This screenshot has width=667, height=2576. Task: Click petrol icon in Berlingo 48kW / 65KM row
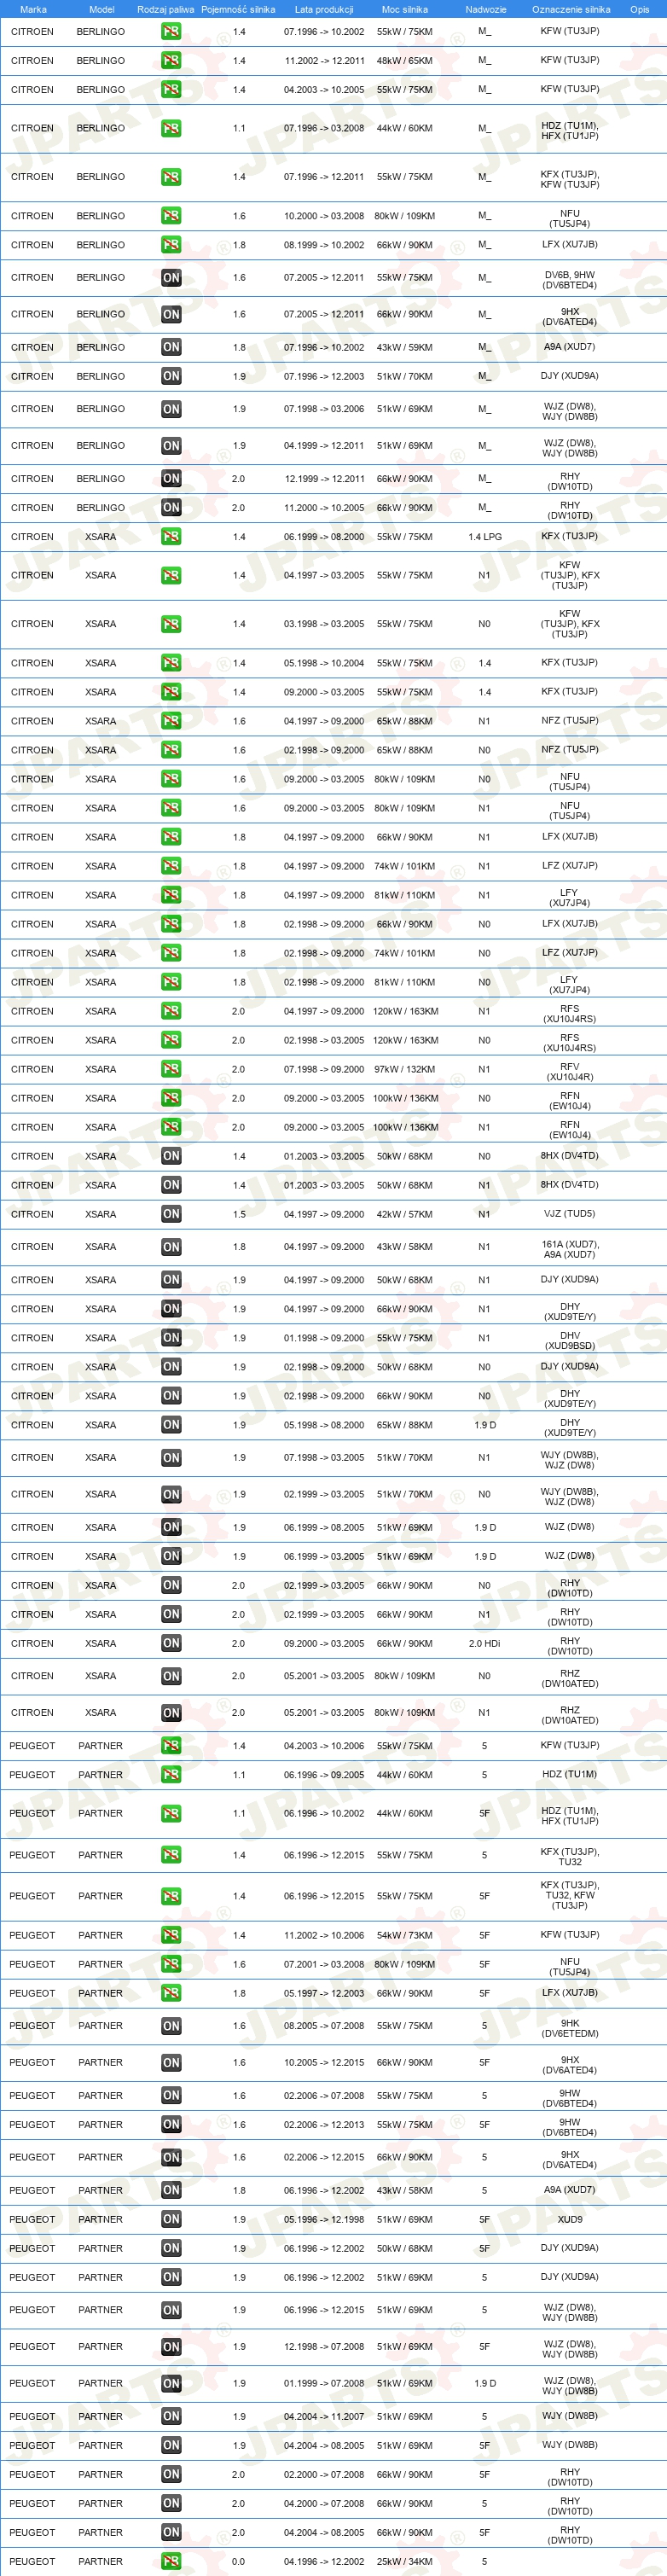coord(171,60)
